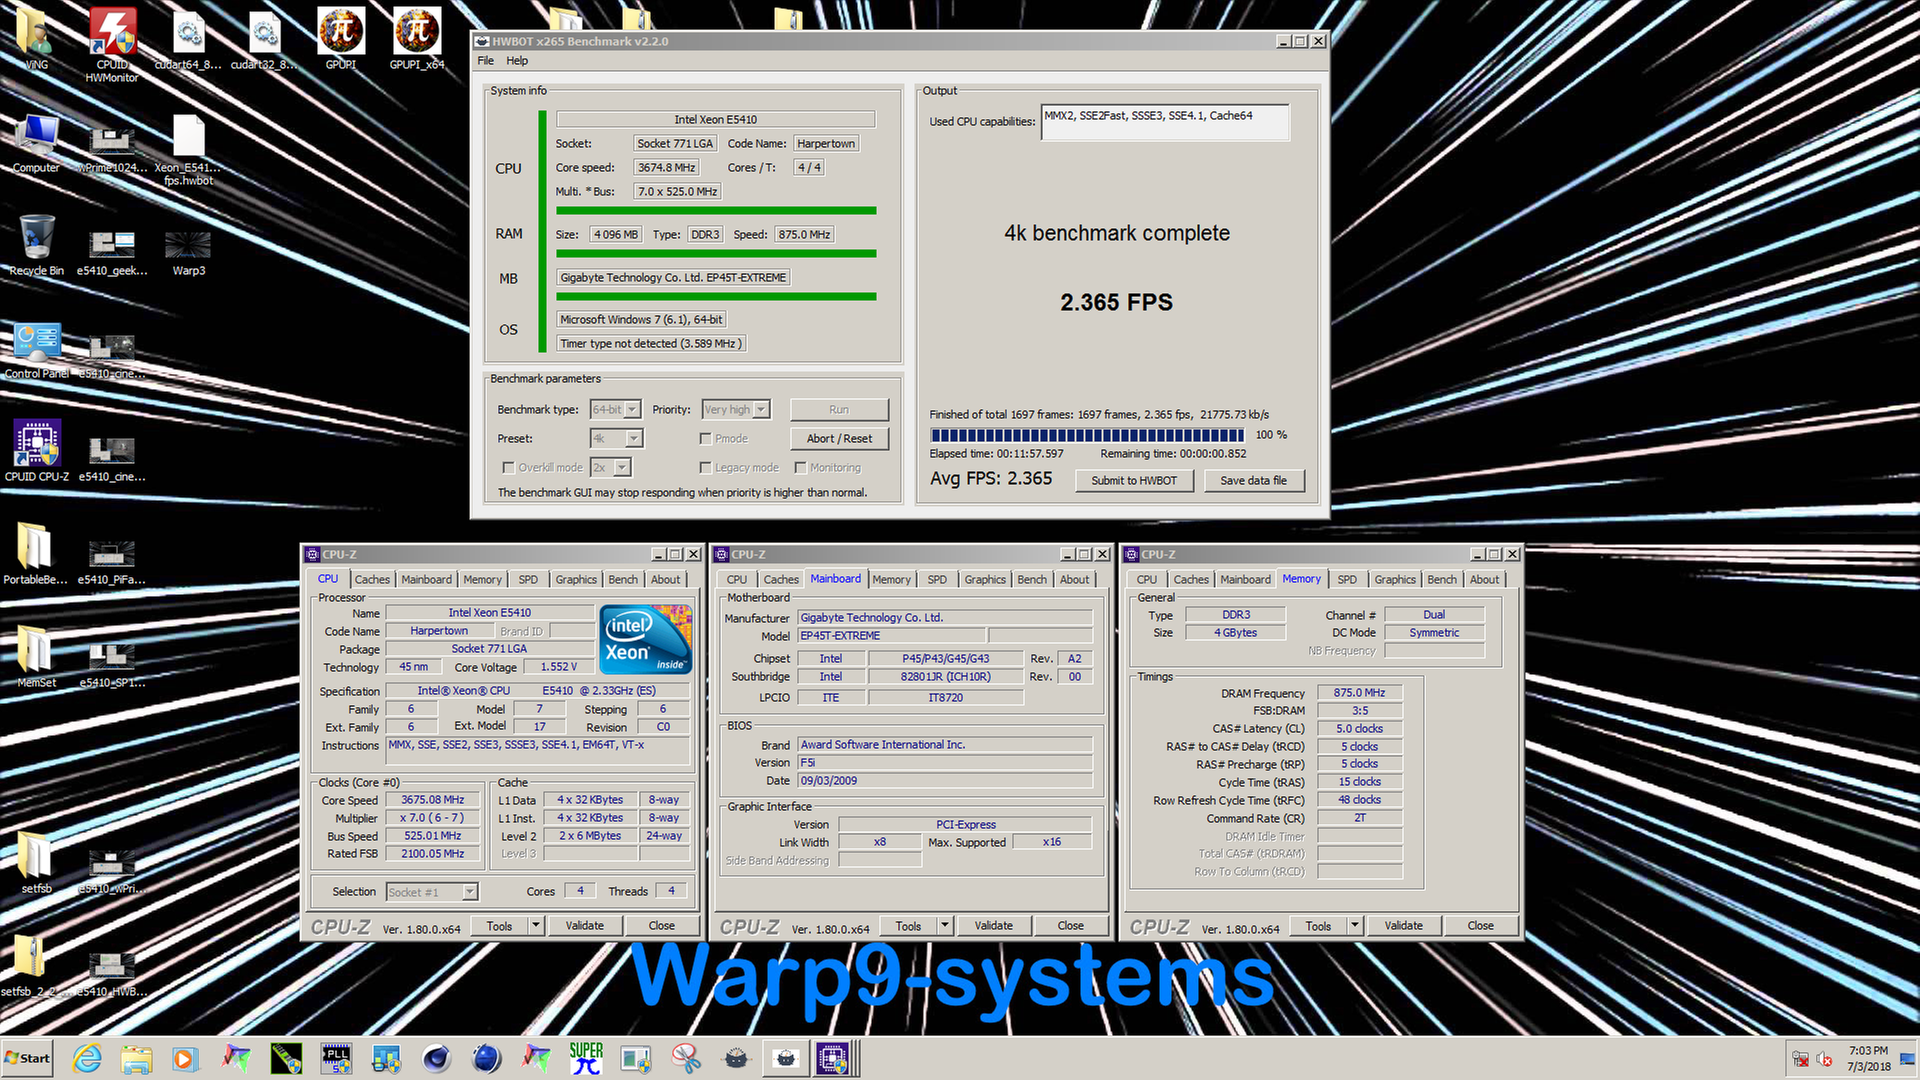Select the cudart32 DLL file on desktop
The image size is (1920, 1080).
264,39
